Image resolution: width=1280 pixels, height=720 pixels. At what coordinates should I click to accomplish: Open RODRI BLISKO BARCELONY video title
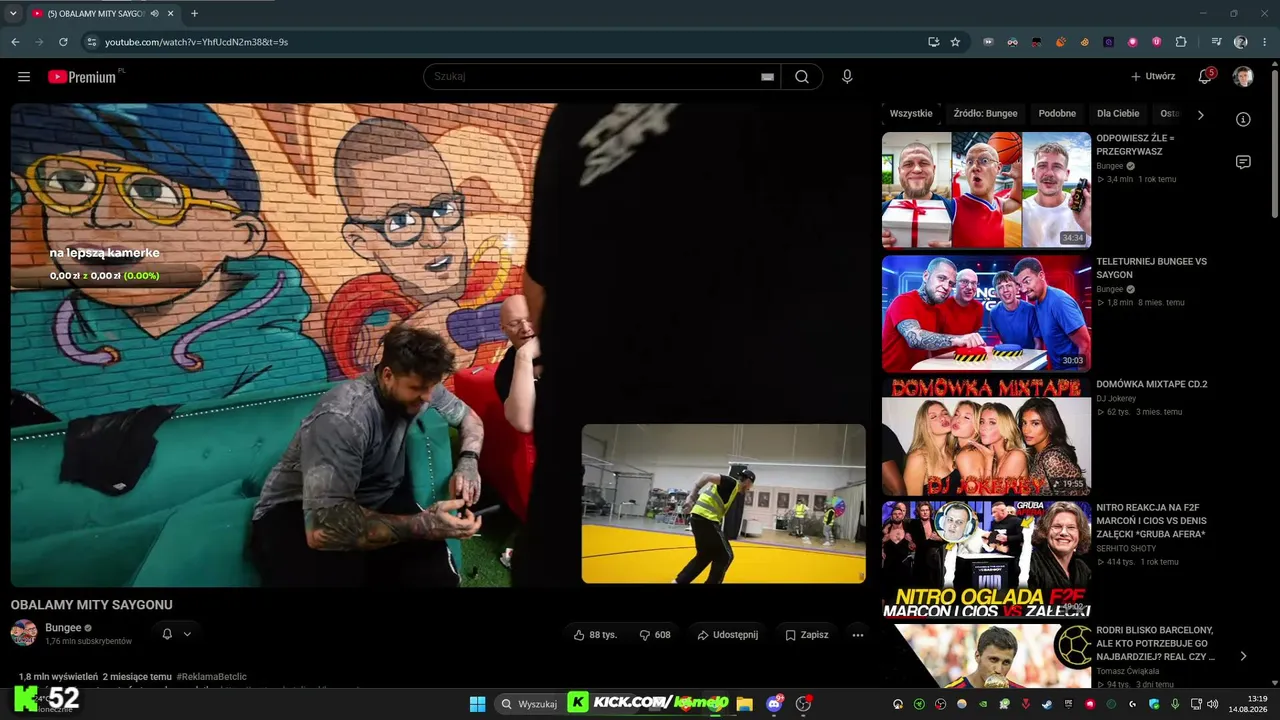click(1155, 644)
